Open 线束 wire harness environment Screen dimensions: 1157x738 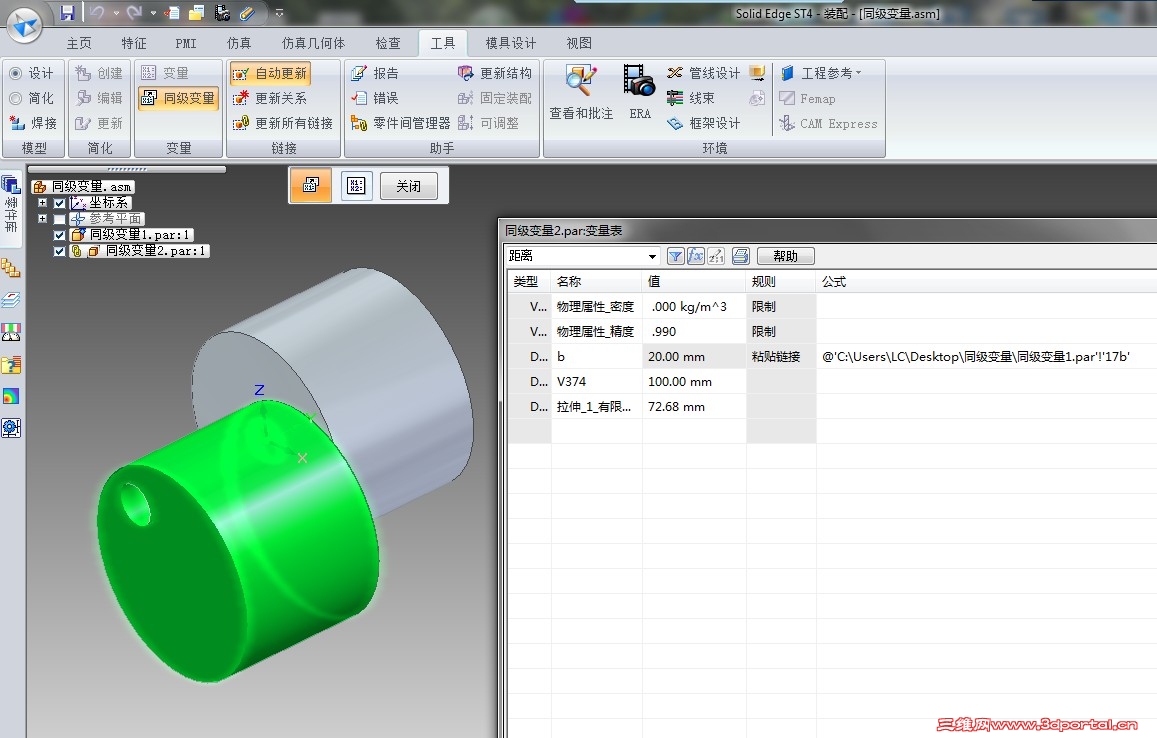pos(691,98)
